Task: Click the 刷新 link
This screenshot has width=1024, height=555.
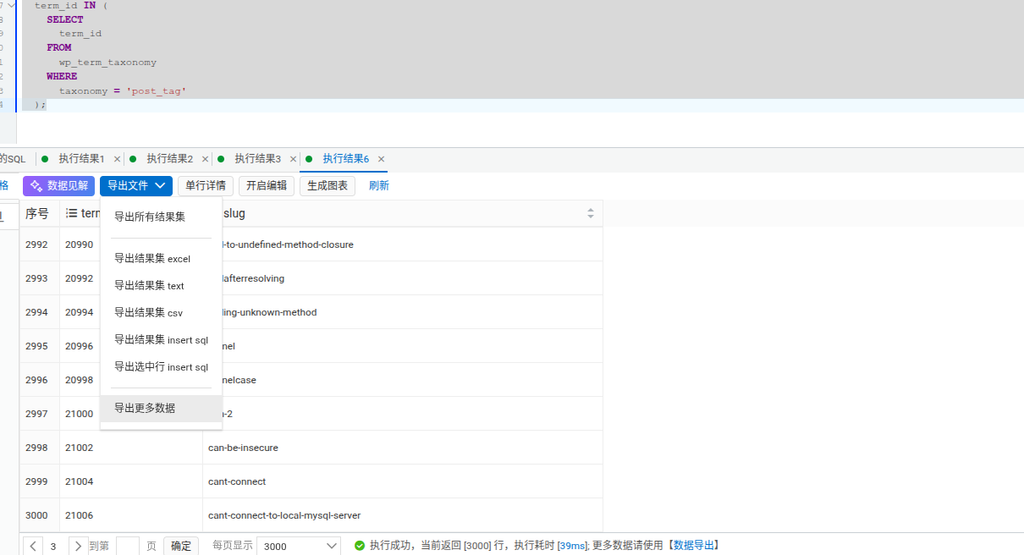Action: [x=379, y=186]
